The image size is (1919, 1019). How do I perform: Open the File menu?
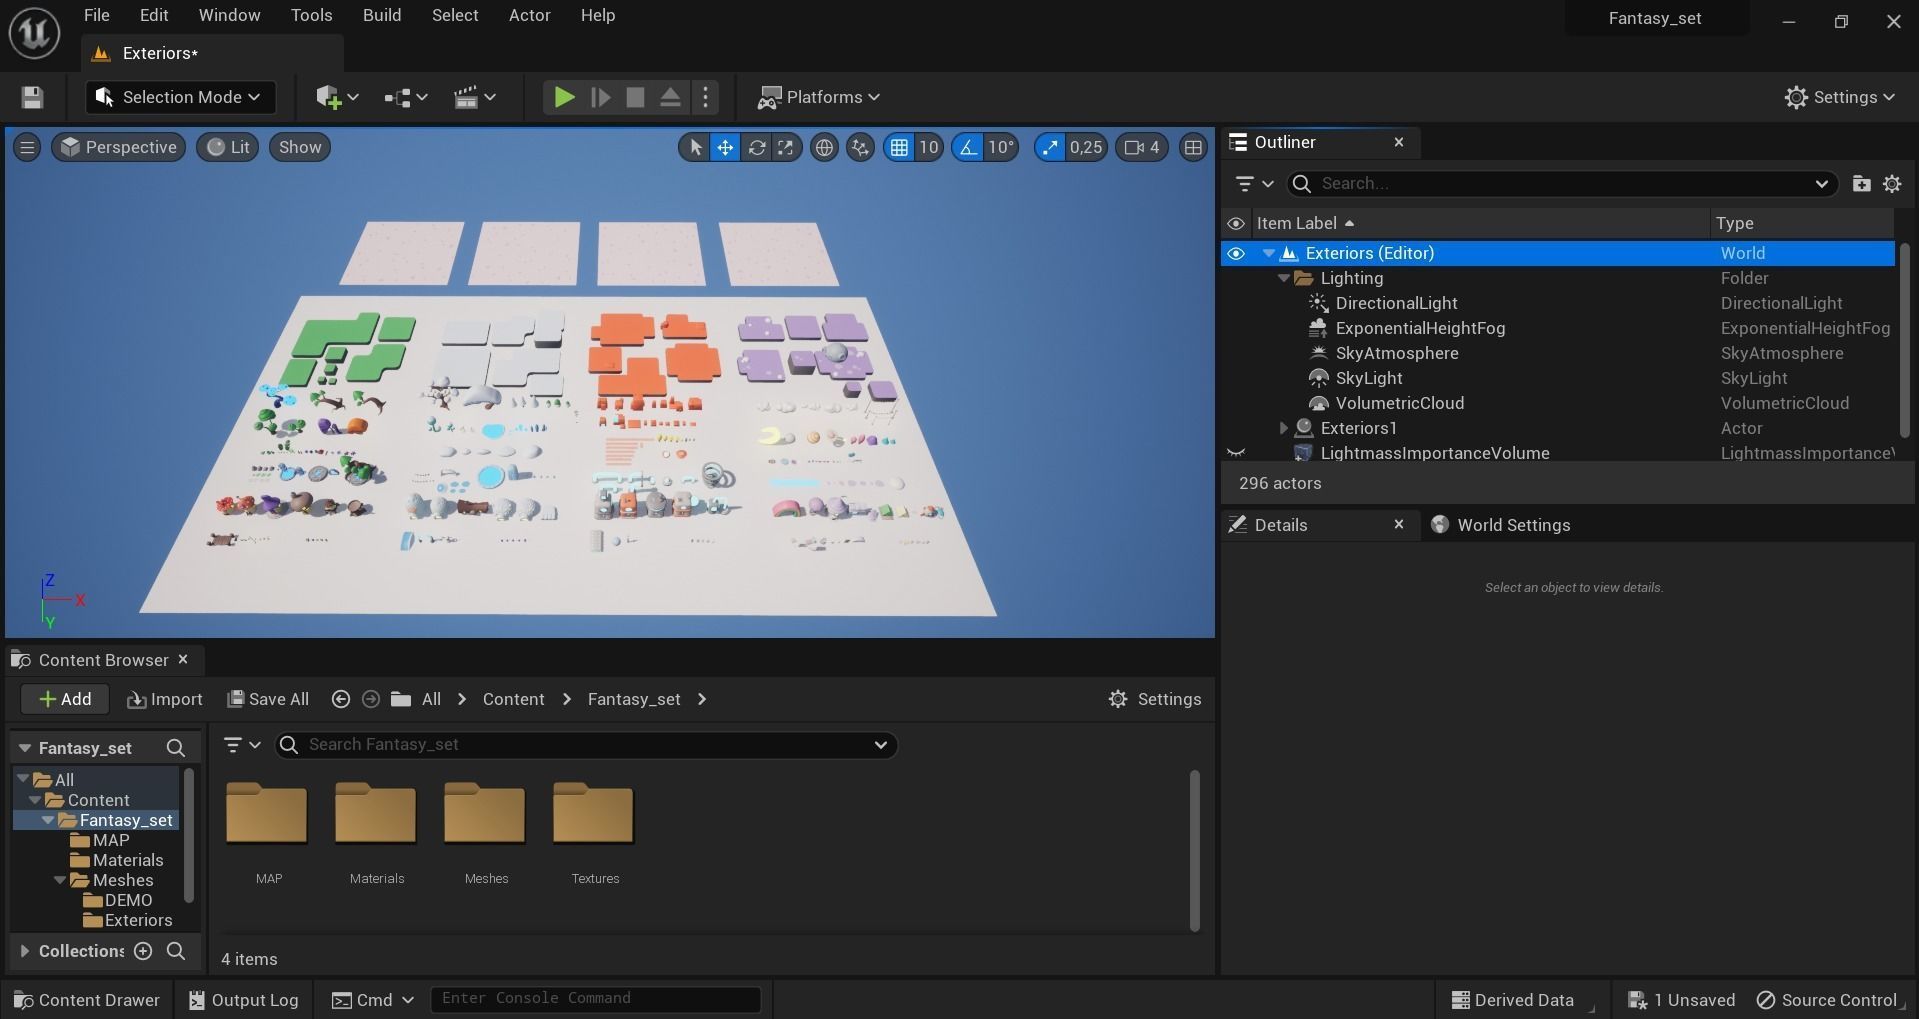(96, 15)
